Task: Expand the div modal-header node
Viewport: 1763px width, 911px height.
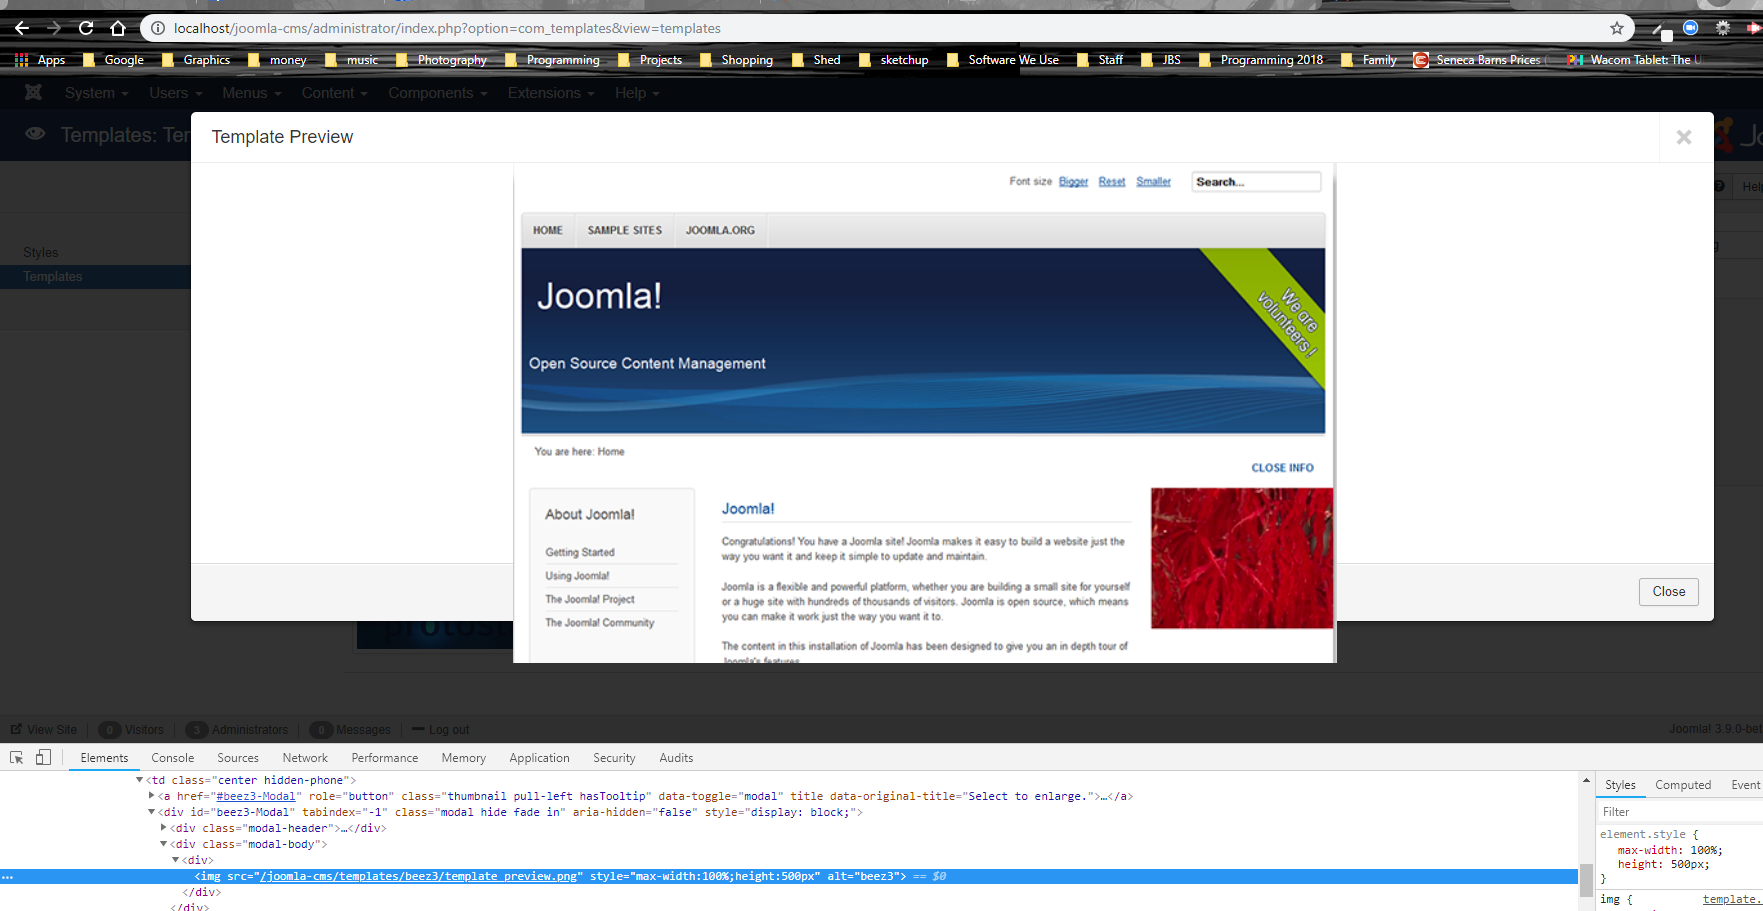Action: tap(163, 828)
